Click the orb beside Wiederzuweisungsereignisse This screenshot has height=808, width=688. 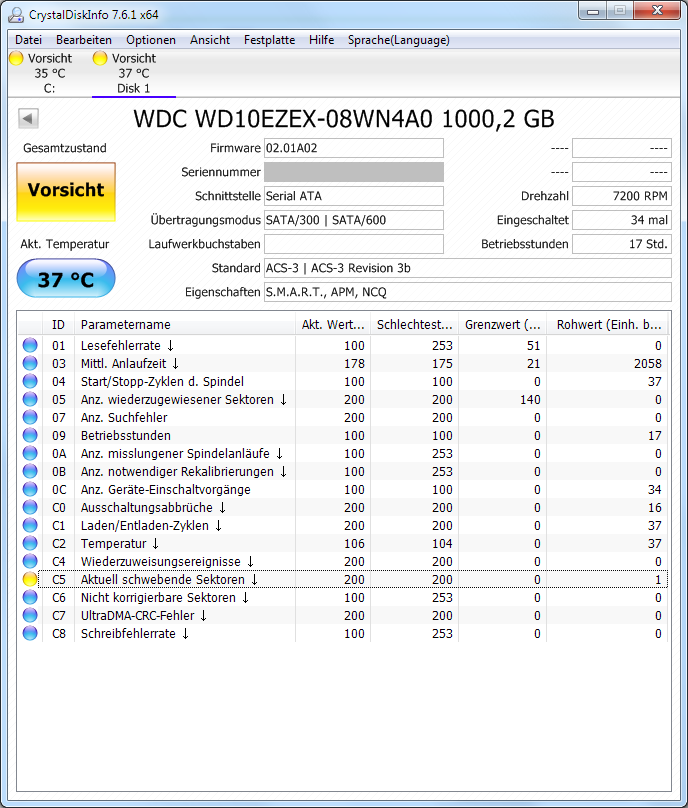coord(30,561)
